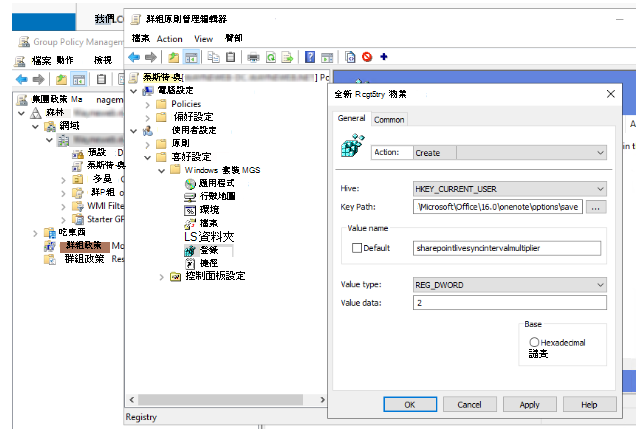Click the Value name field sharepointlivesyncintervalmultiplier
Viewport: 641px width, 433px height.
click(507, 248)
